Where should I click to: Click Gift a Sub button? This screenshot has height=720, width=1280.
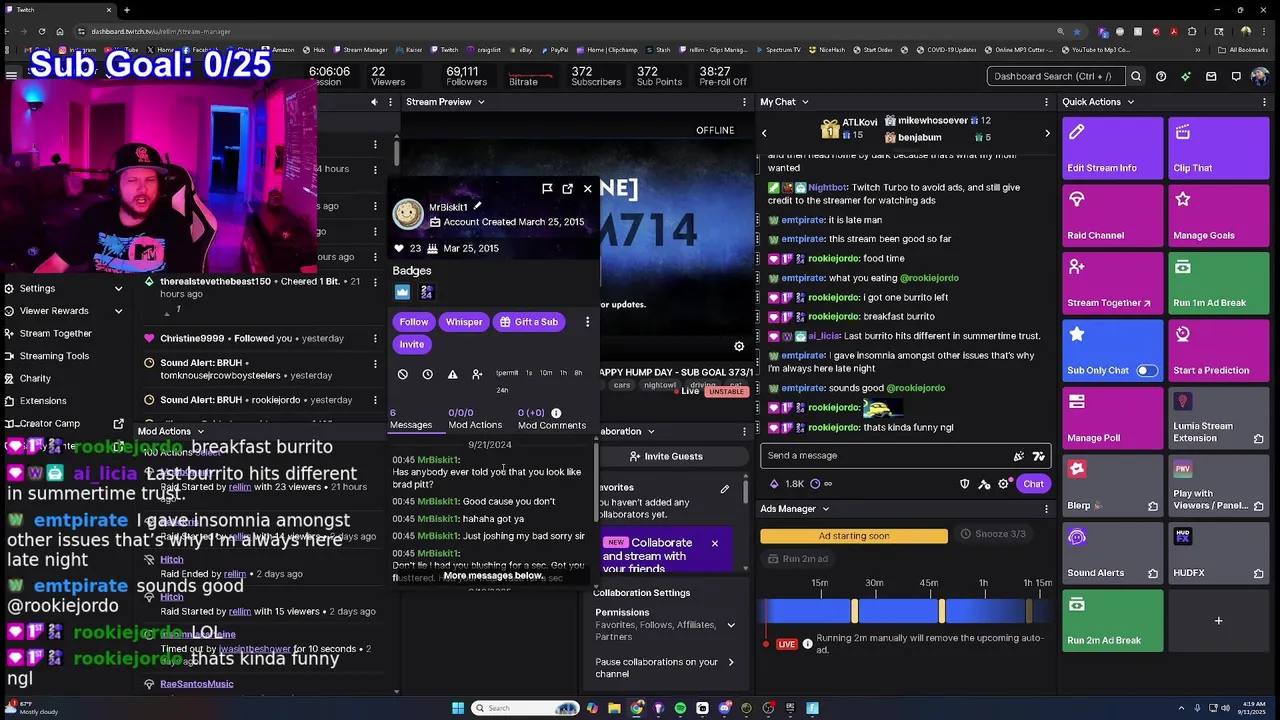coord(529,322)
